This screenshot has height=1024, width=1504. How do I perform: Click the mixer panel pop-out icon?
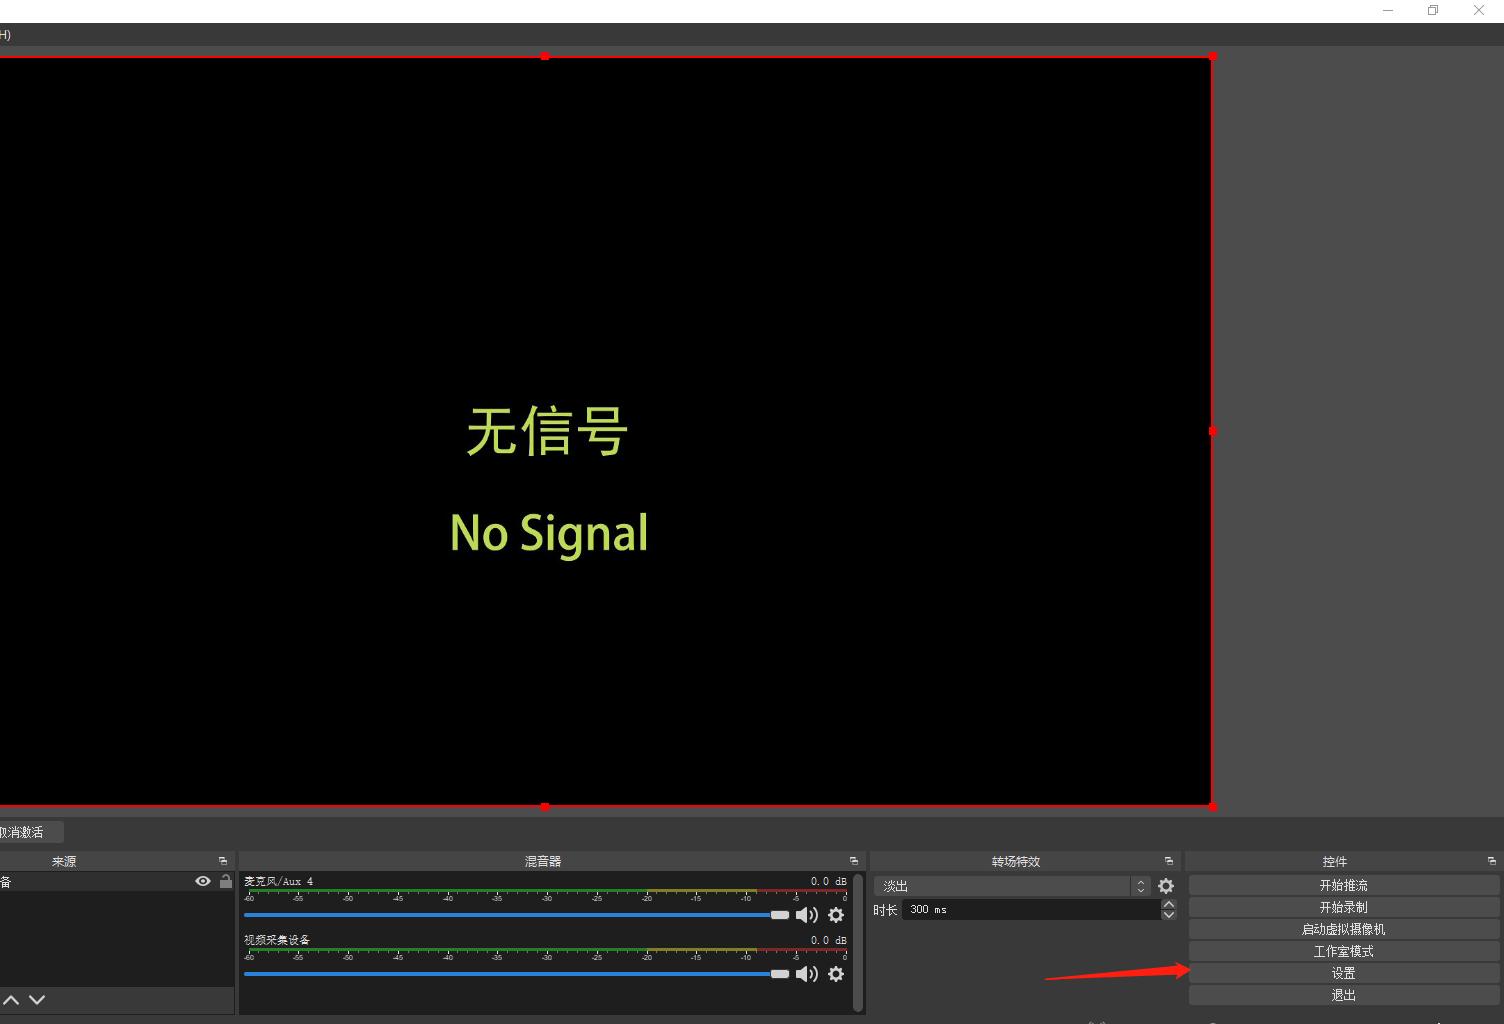click(x=854, y=860)
